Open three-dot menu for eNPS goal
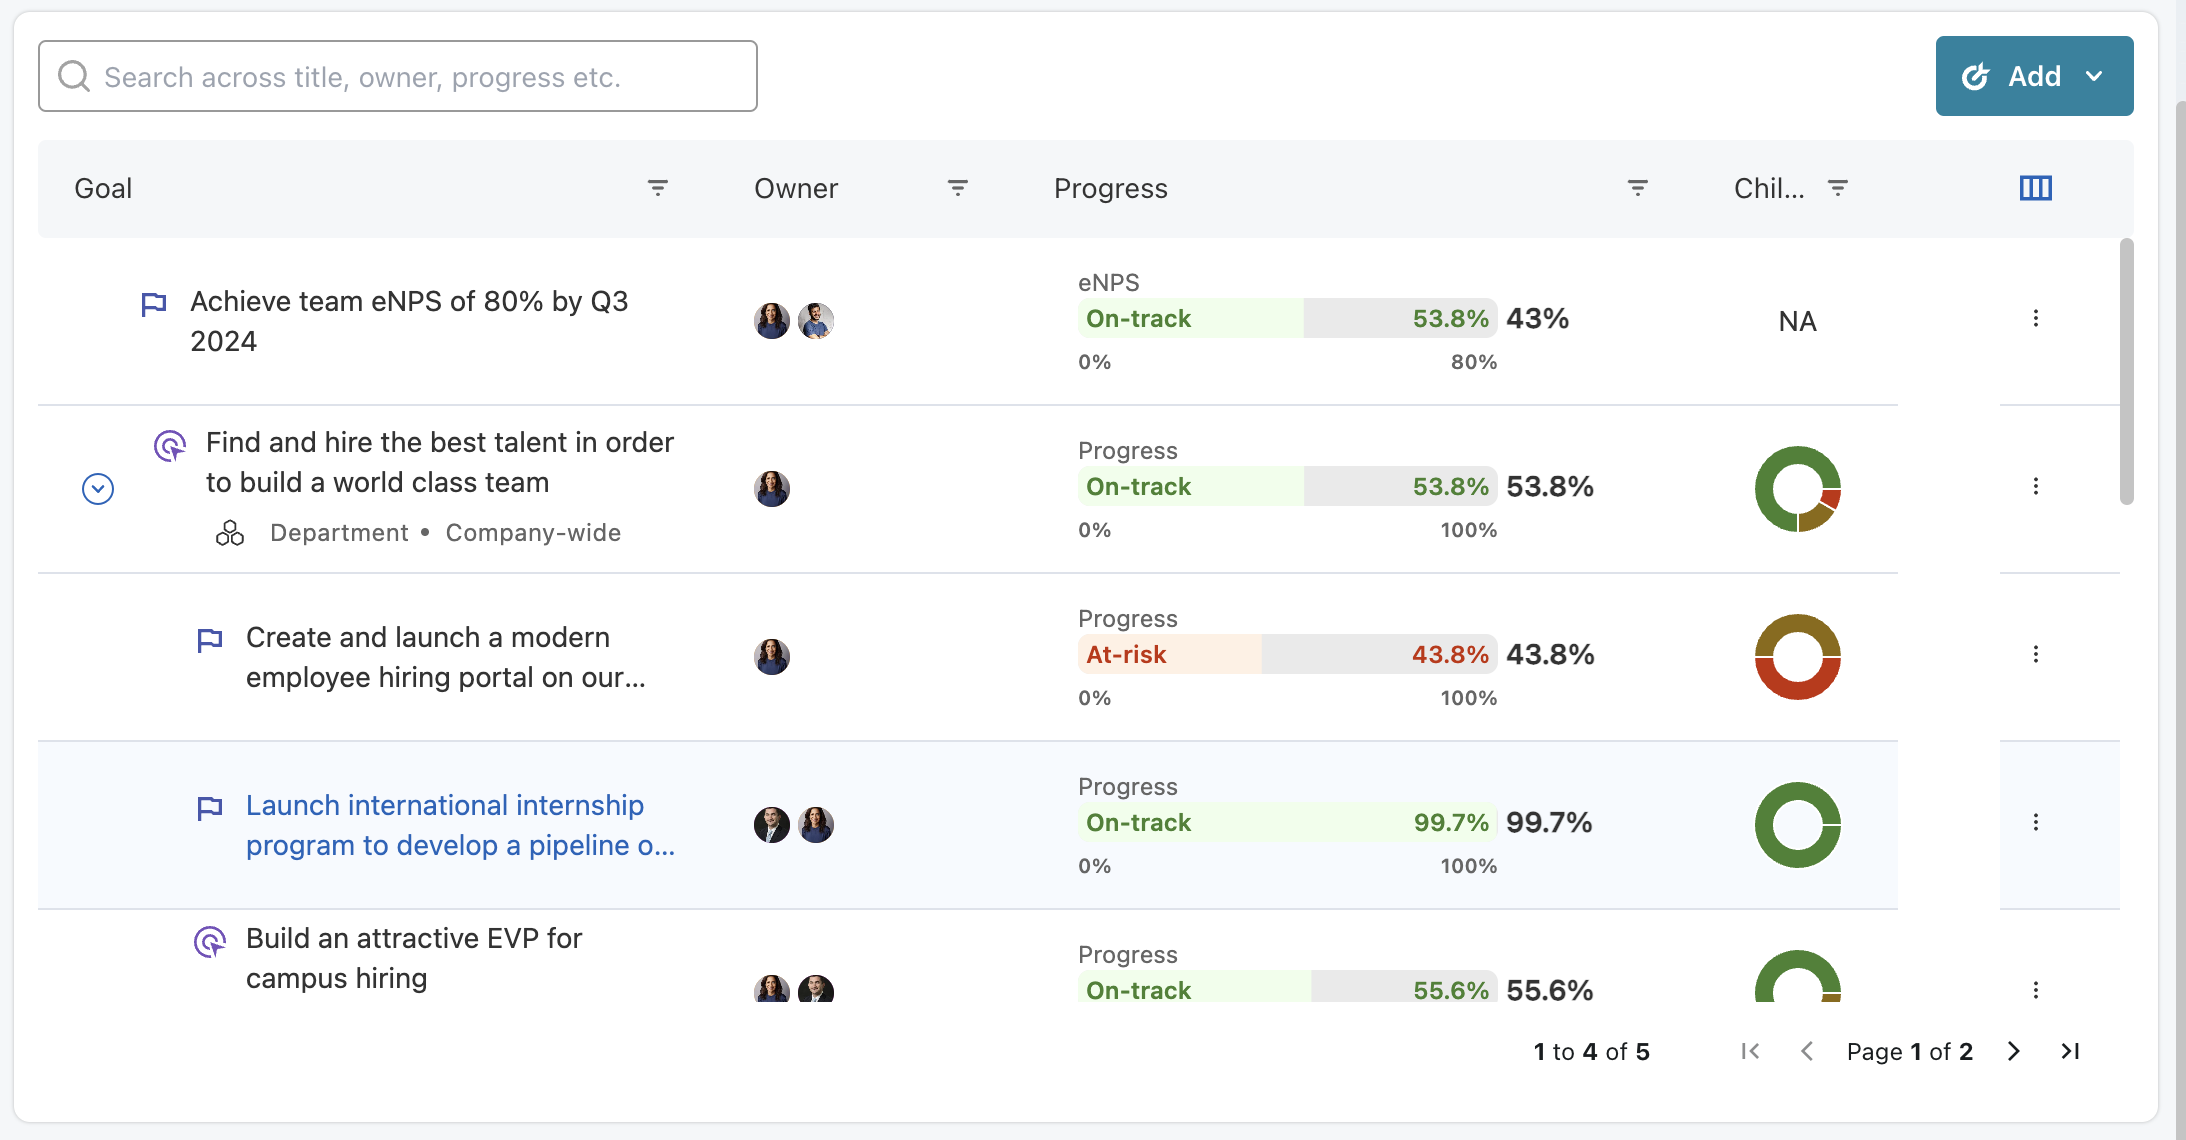The height and width of the screenshot is (1140, 2186). coord(2035,318)
